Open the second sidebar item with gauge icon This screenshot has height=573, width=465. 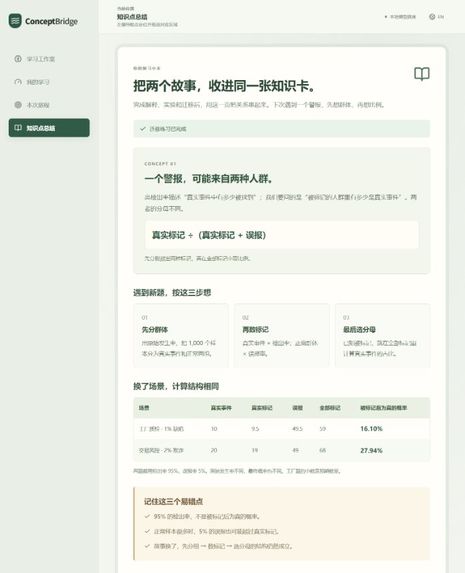pos(49,82)
